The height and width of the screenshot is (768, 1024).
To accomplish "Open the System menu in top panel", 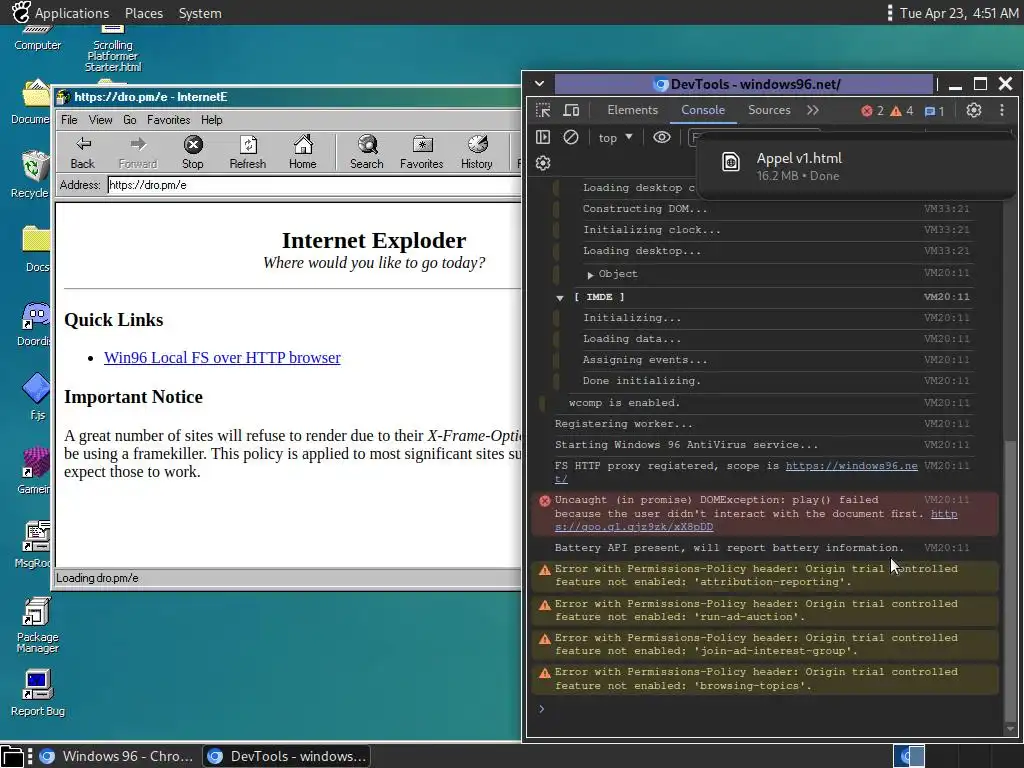I will (200, 13).
